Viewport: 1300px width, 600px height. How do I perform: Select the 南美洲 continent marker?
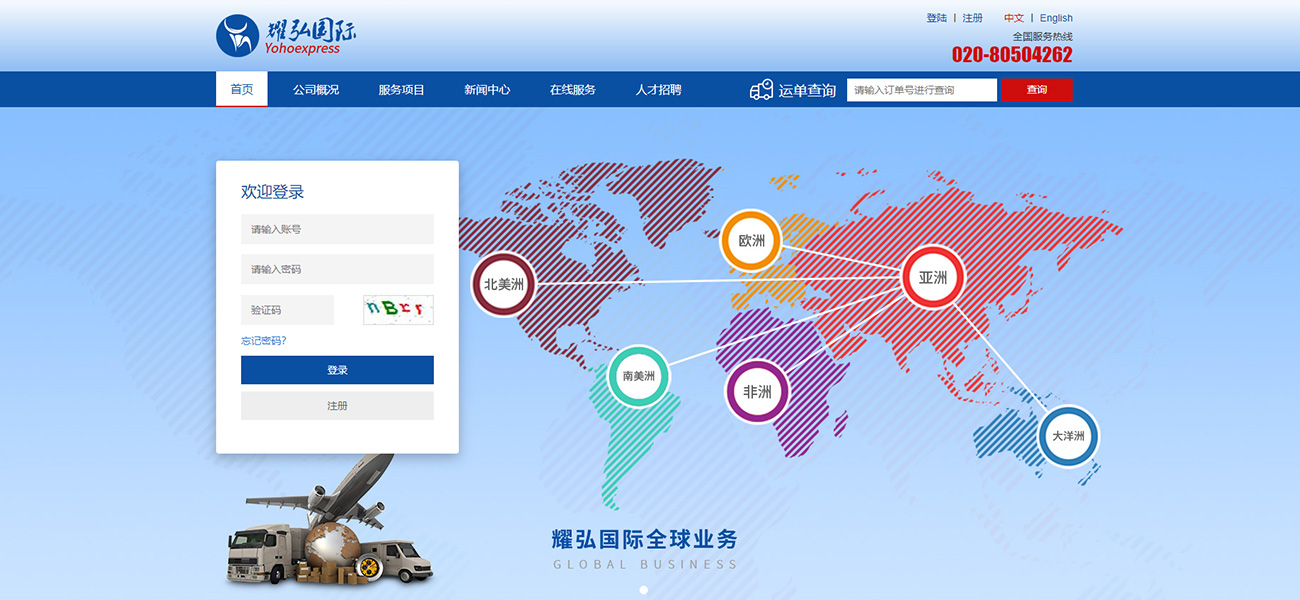coord(638,376)
